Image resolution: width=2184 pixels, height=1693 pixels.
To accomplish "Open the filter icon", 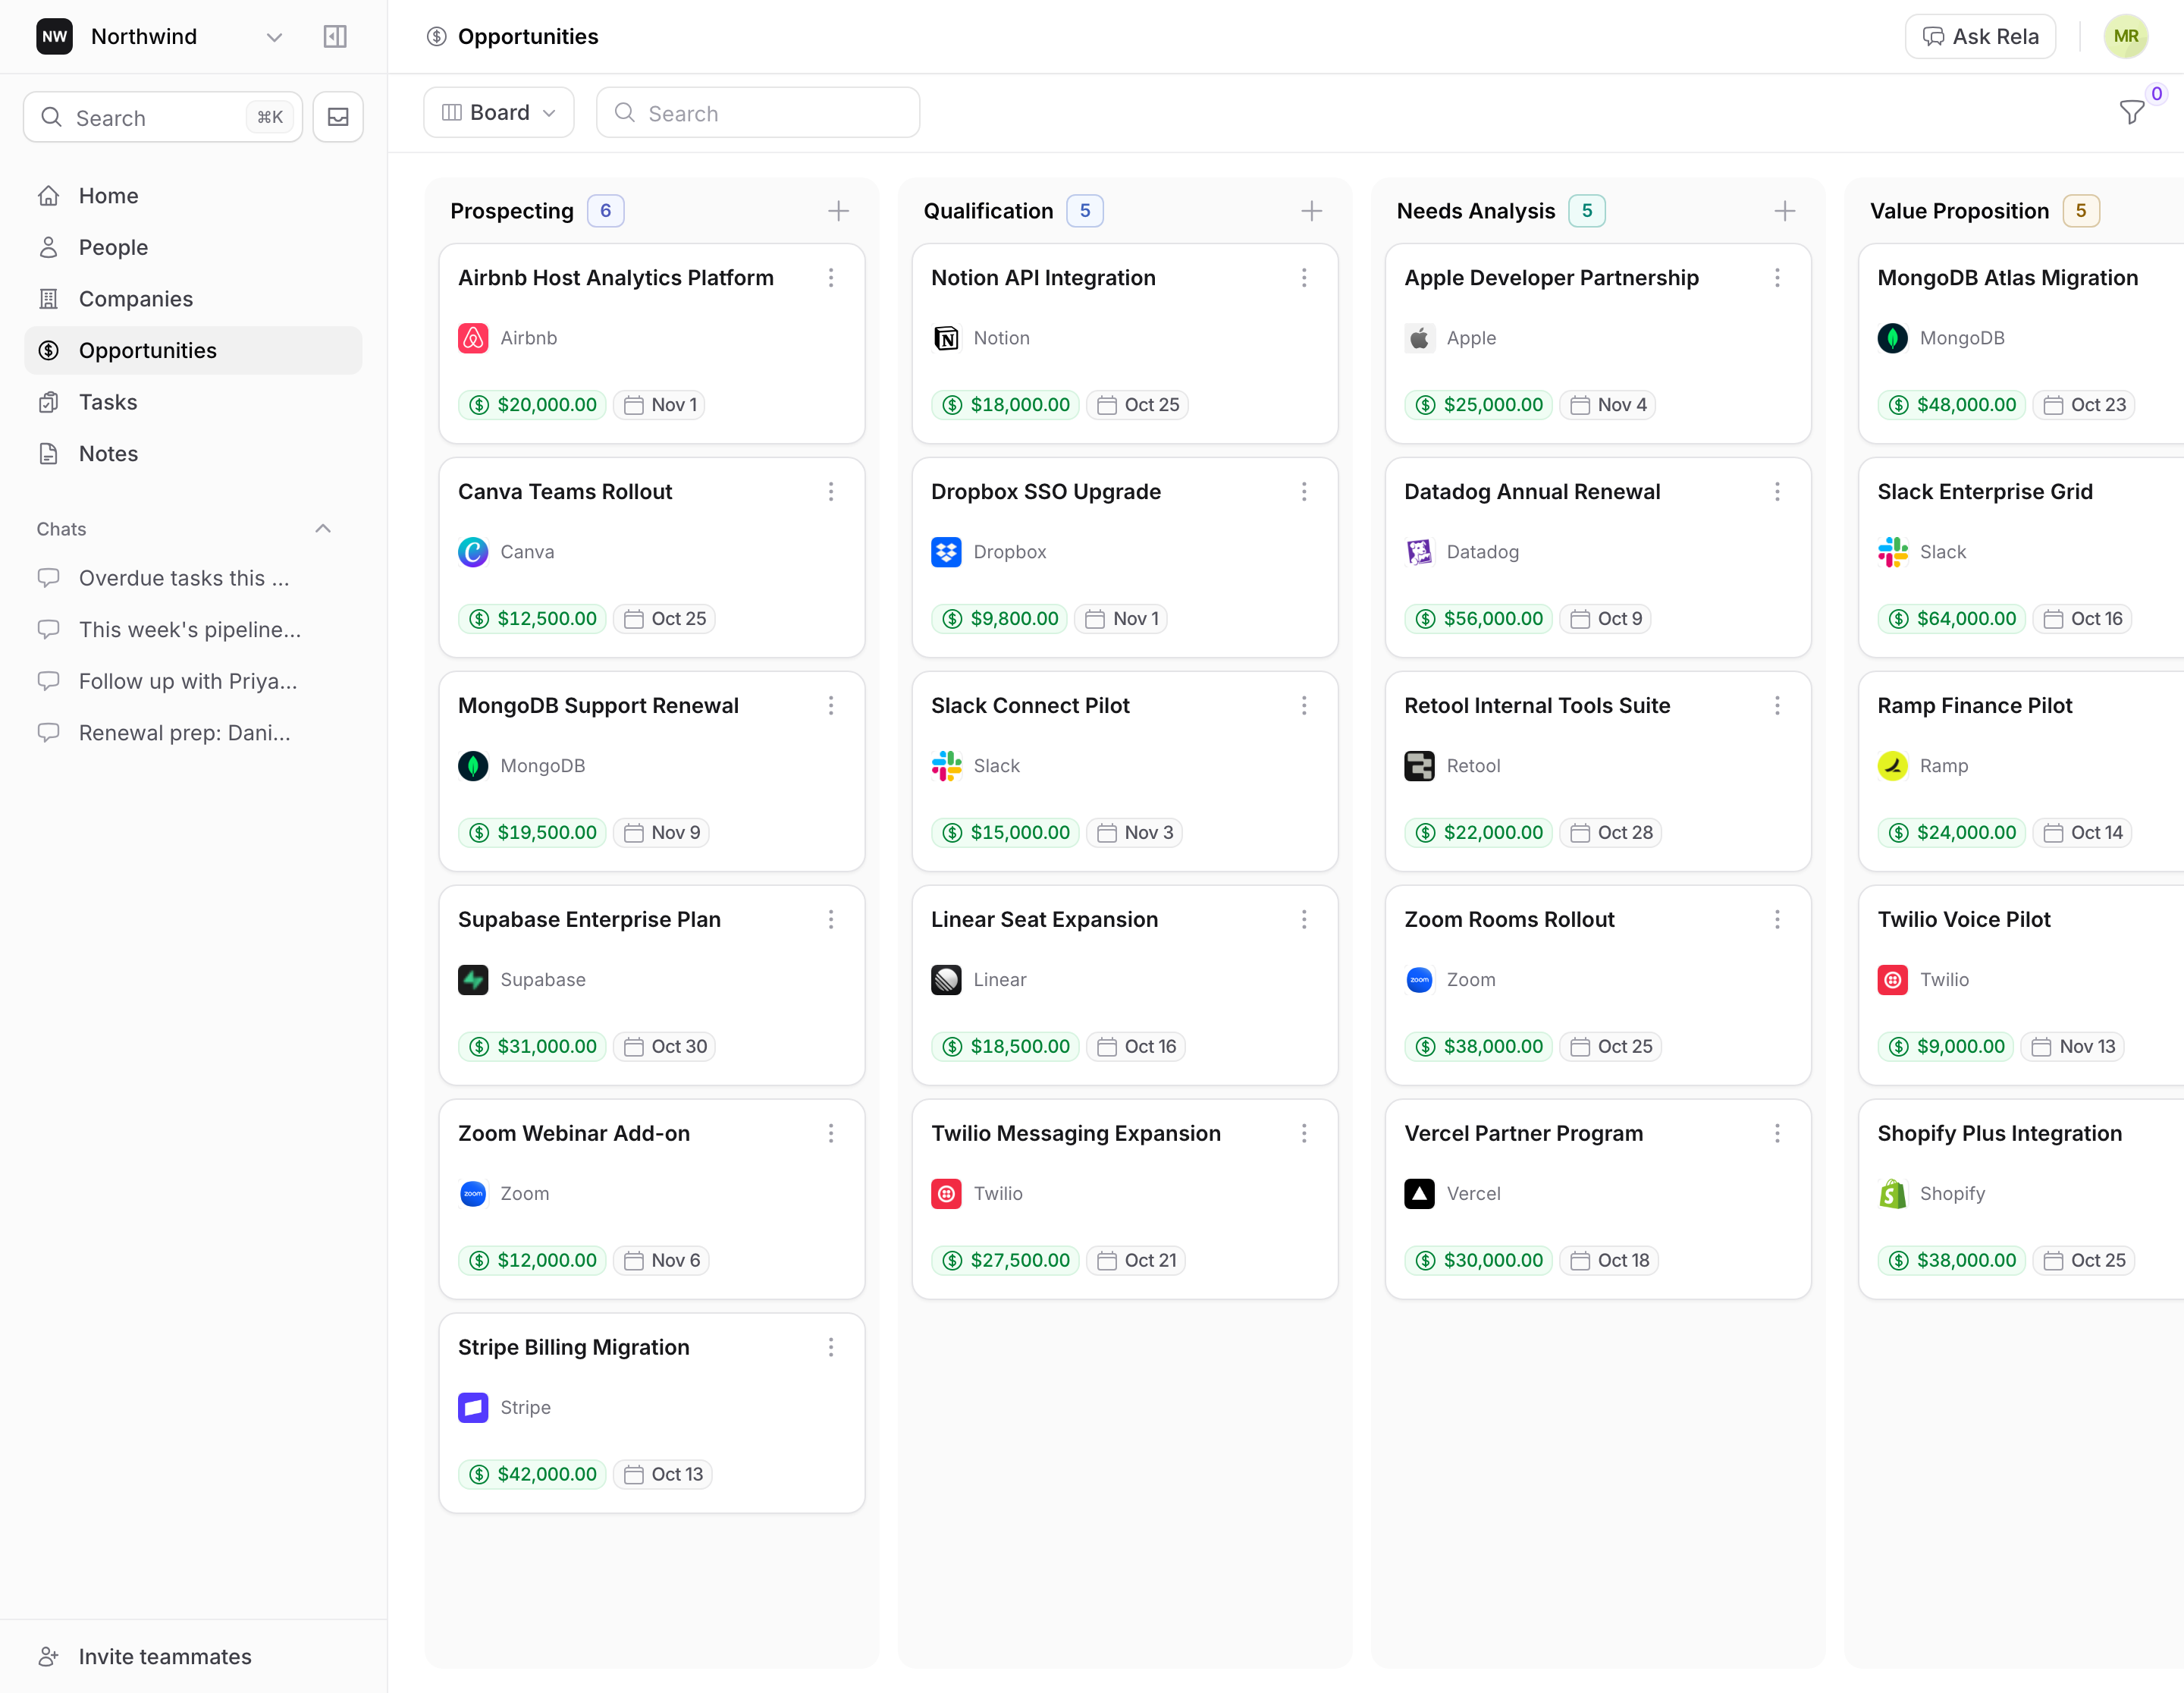I will tap(2130, 112).
